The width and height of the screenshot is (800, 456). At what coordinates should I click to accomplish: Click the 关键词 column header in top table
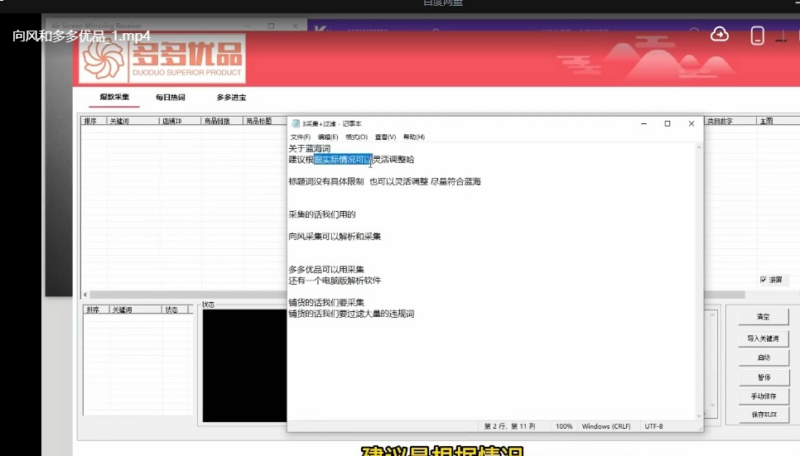132,121
